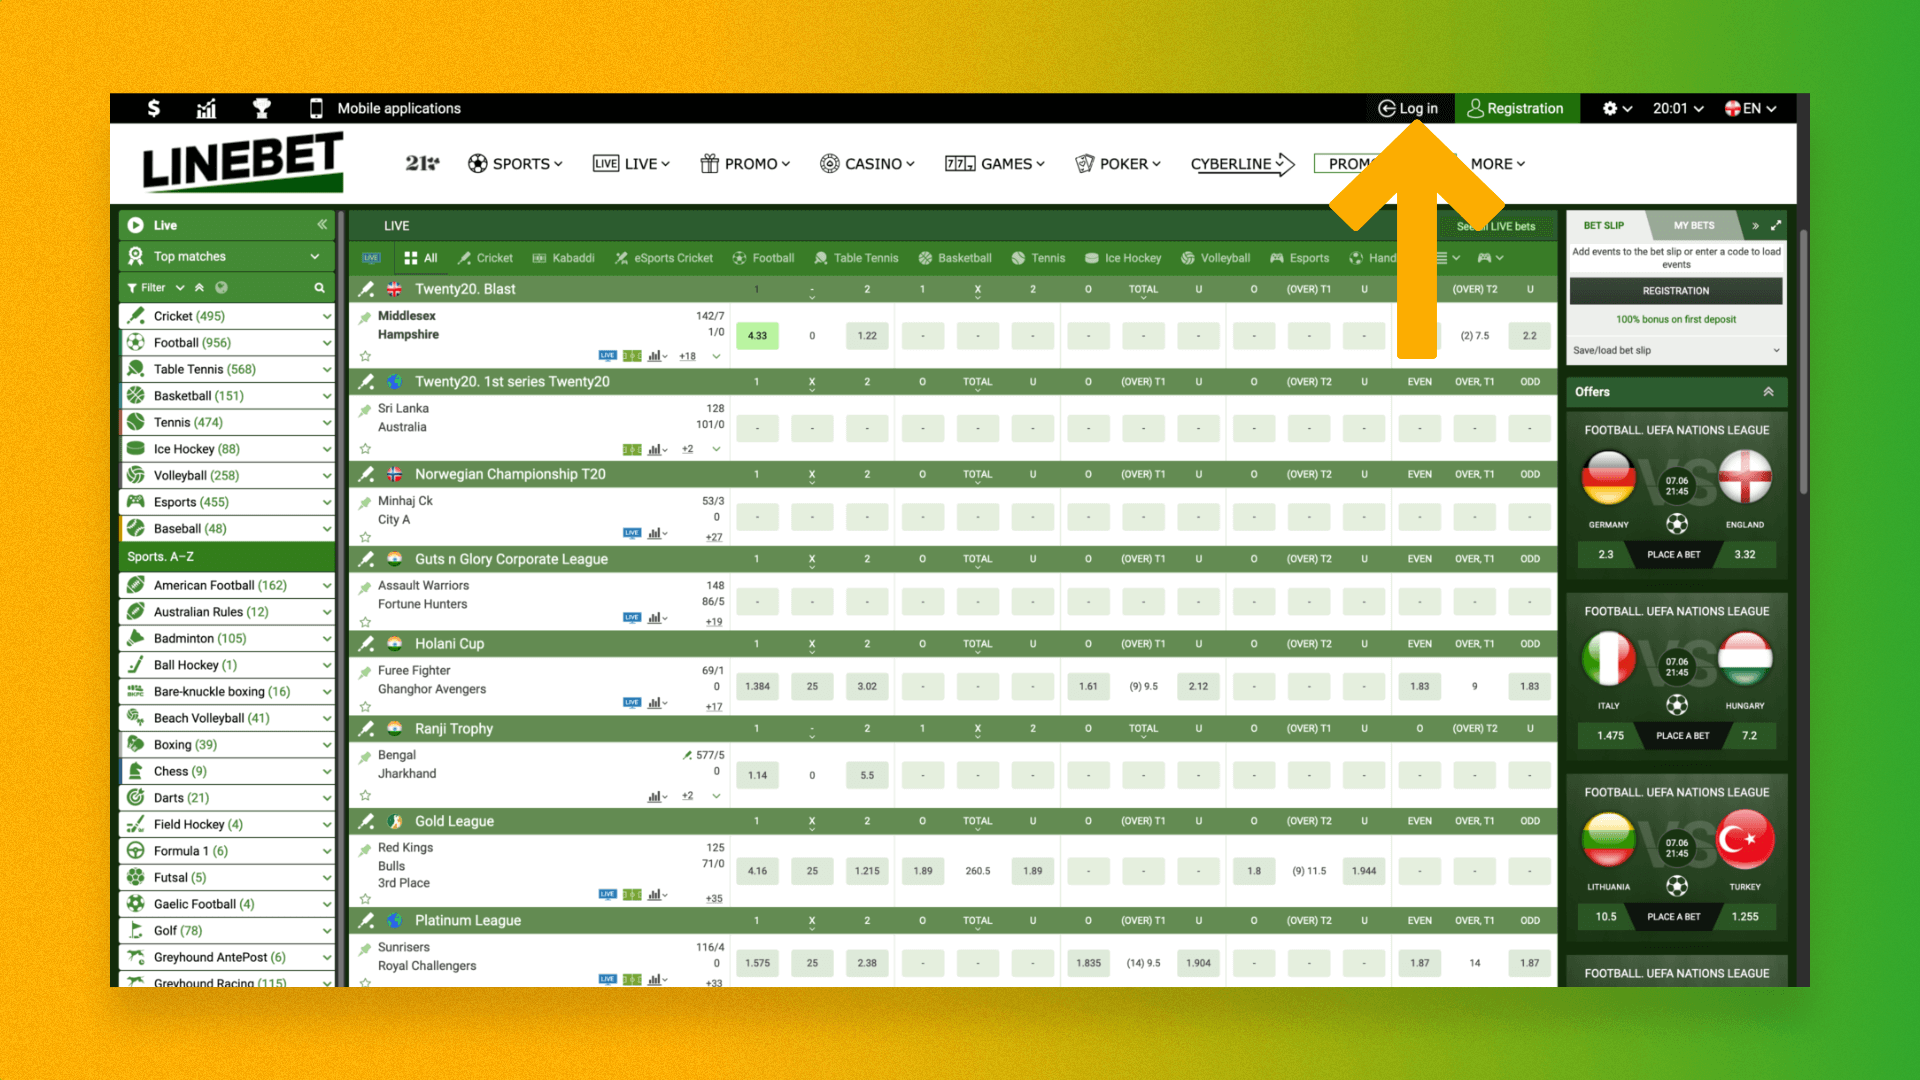1920x1080 pixels.
Task: Favorite the Middlesex vs Hampshire match star
Action: pos(365,356)
